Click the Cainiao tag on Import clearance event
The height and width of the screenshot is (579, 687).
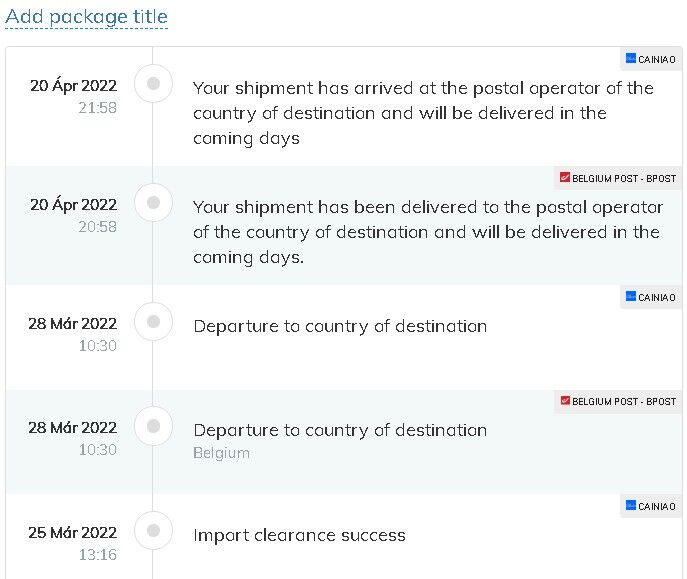tap(651, 506)
